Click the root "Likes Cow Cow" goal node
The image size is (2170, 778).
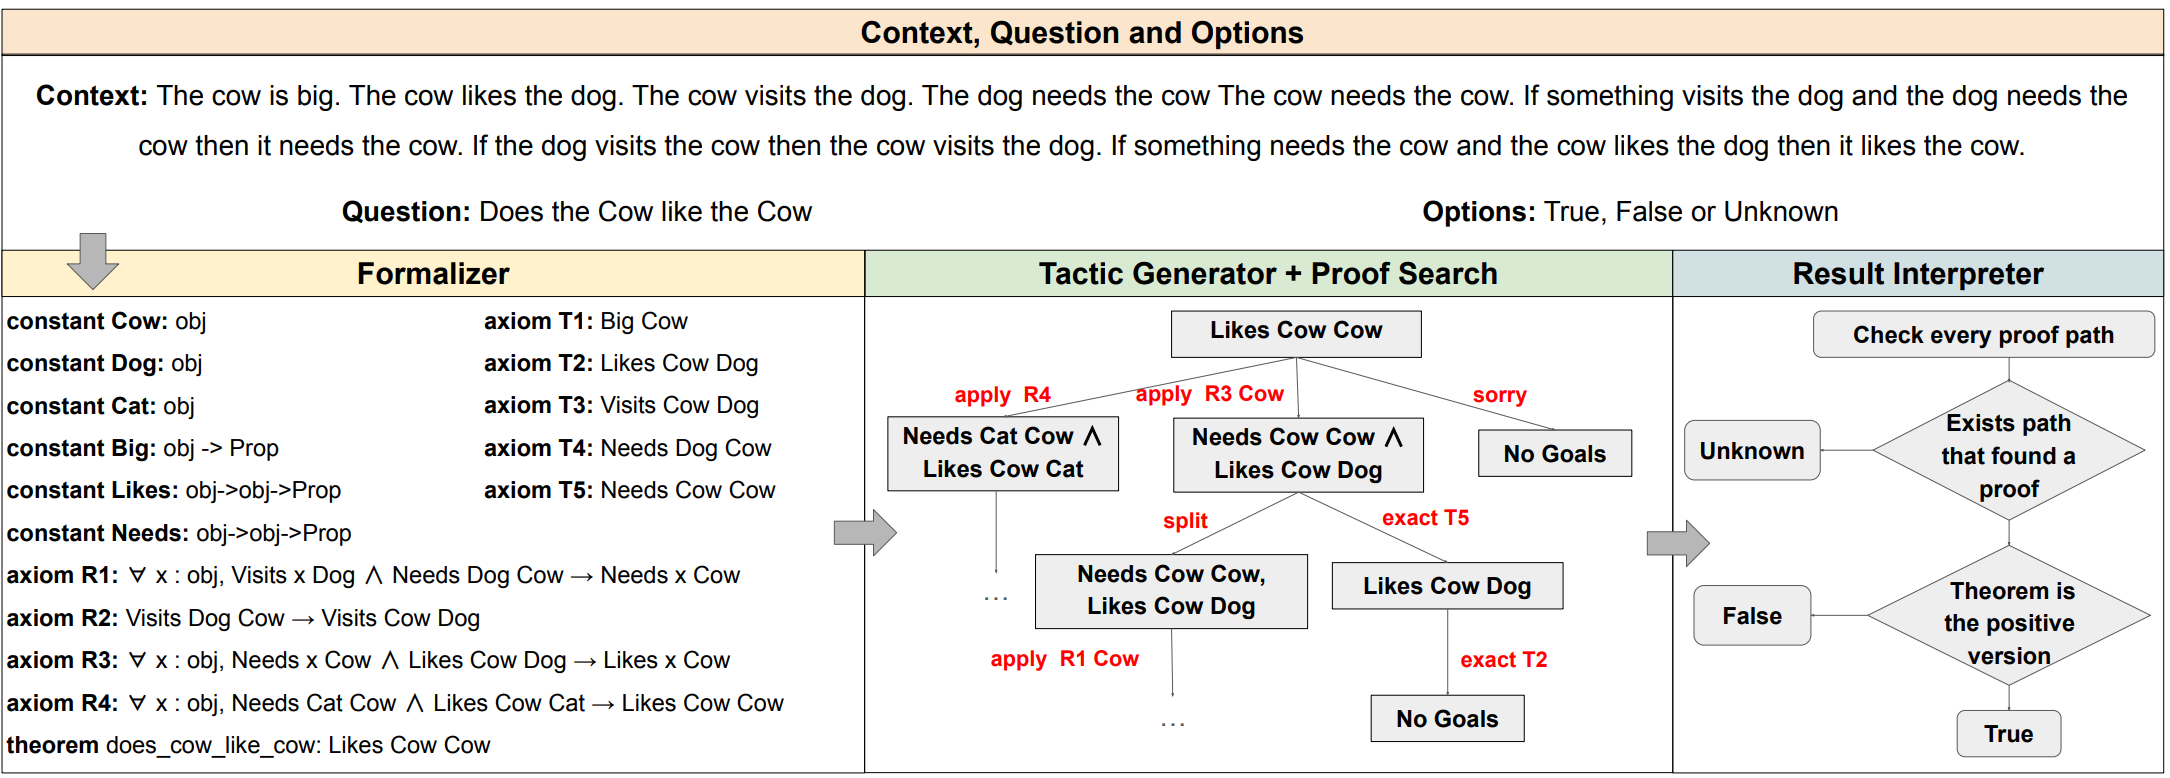click(x=1296, y=333)
